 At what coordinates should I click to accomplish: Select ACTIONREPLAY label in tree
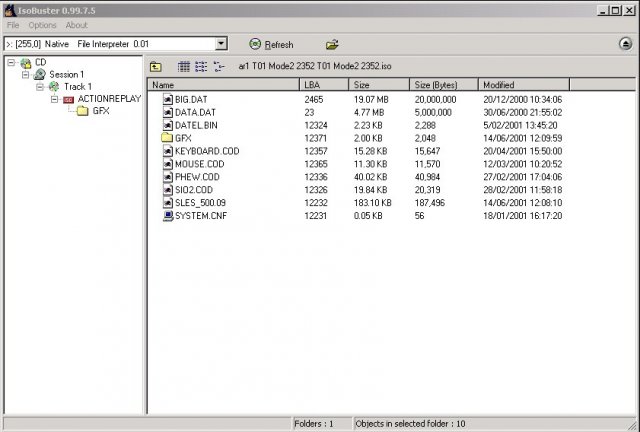[109, 99]
